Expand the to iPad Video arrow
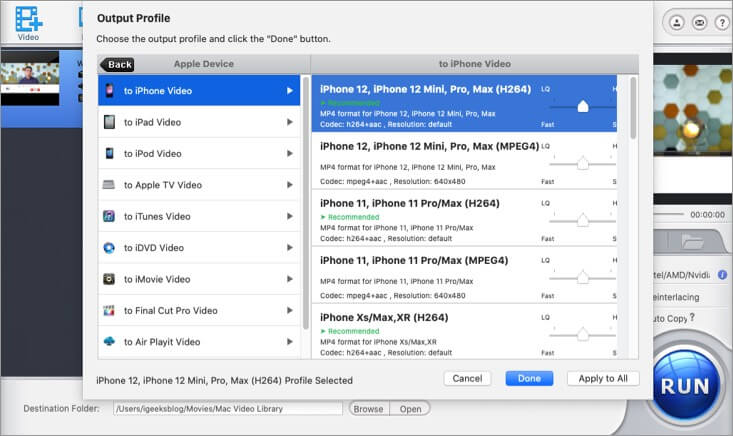Screen dimensions: 733x436 pos(290,122)
